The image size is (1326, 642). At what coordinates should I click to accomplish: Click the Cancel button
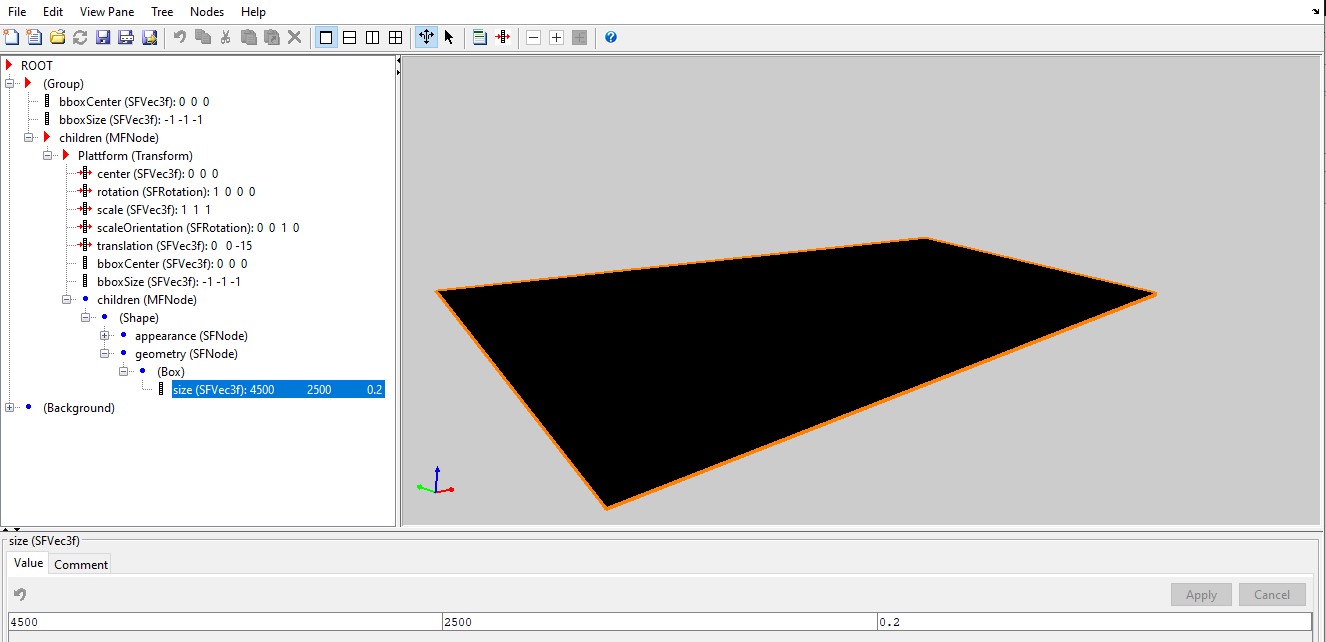click(1271, 594)
